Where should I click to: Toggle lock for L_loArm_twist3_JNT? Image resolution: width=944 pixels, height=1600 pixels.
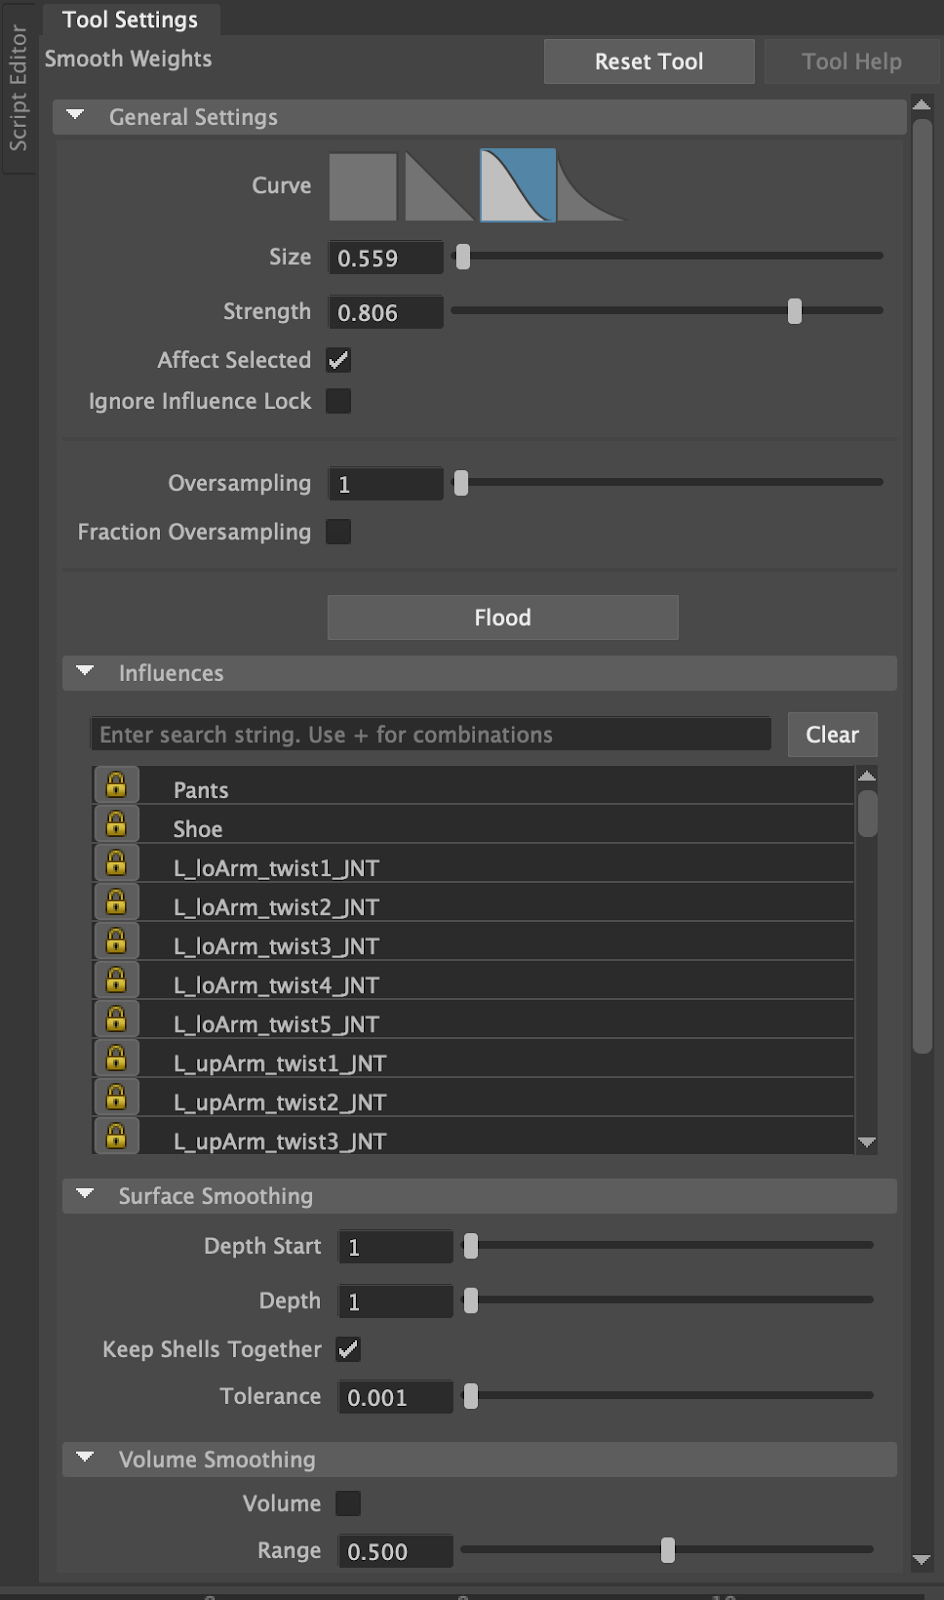(x=116, y=942)
